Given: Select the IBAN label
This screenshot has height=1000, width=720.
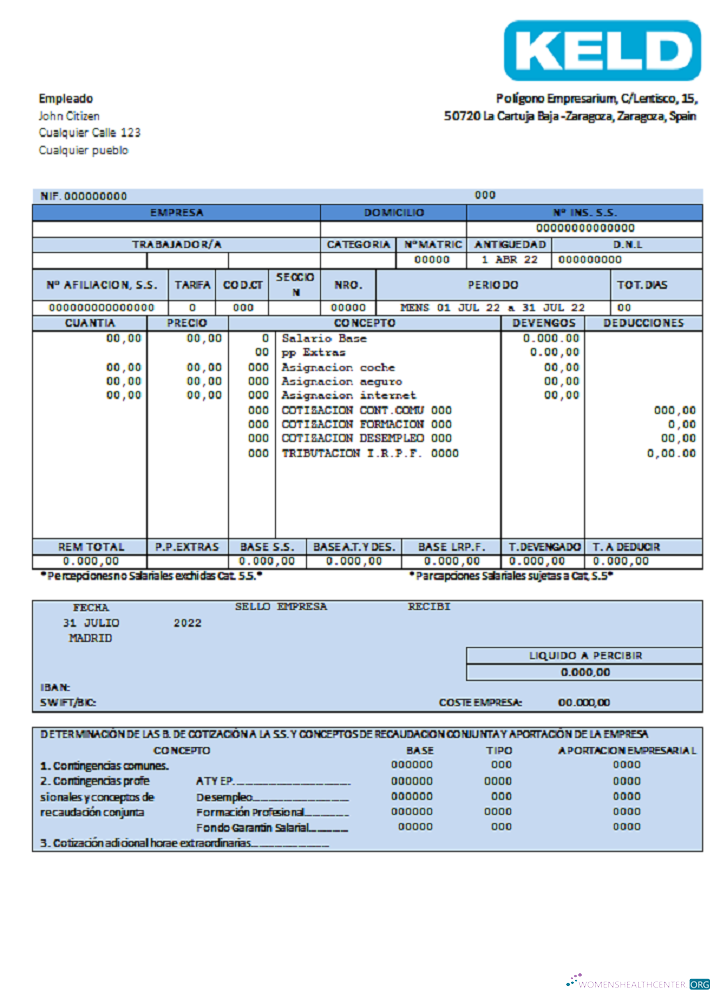Looking at the screenshot, I should pyautogui.click(x=54, y=687).
